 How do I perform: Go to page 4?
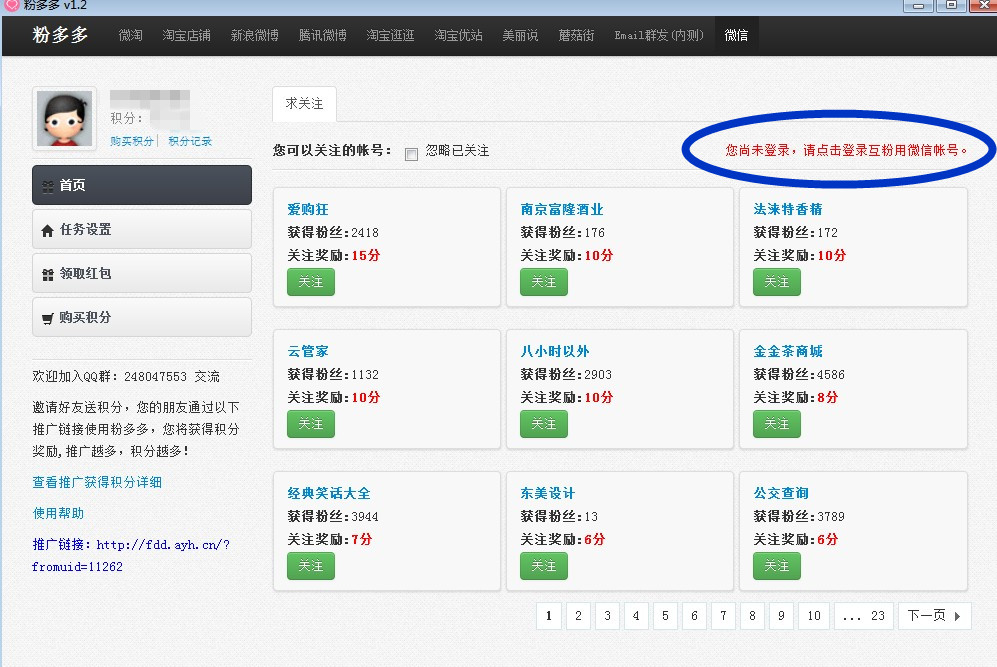click(636, 615)
